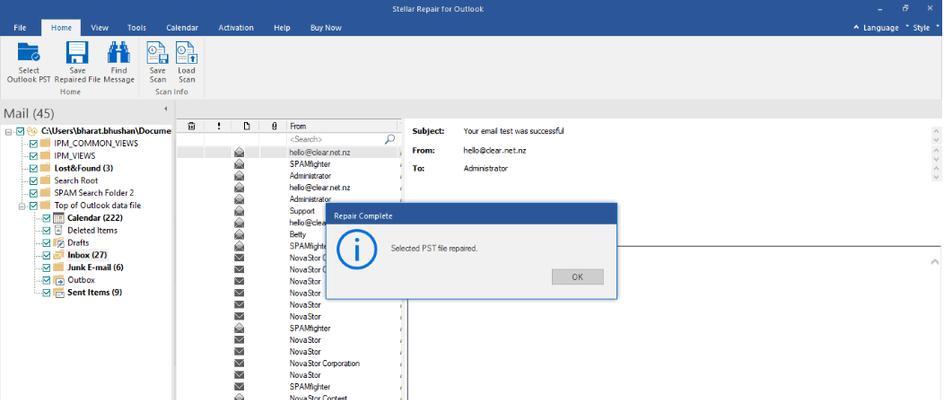The height and width of the screenshot is (400, 944).
Task: Uncheck the IPM_COMMON_VIEWS checkbox
Action: click(33, 143)
